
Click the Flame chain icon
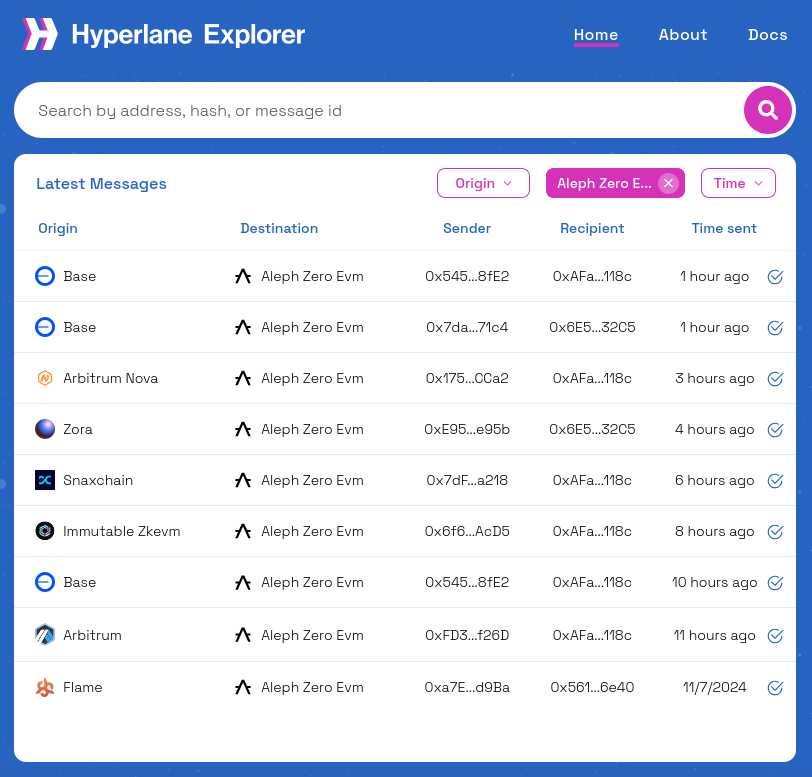tap(45, 687)
